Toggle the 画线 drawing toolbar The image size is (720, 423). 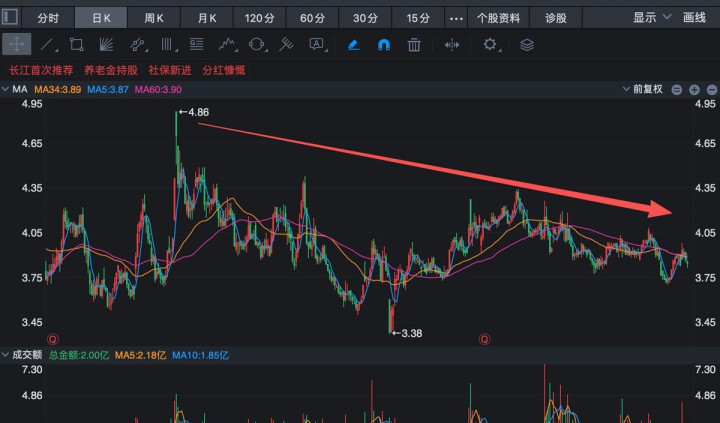pyautogui.click(x=694, y=18)
